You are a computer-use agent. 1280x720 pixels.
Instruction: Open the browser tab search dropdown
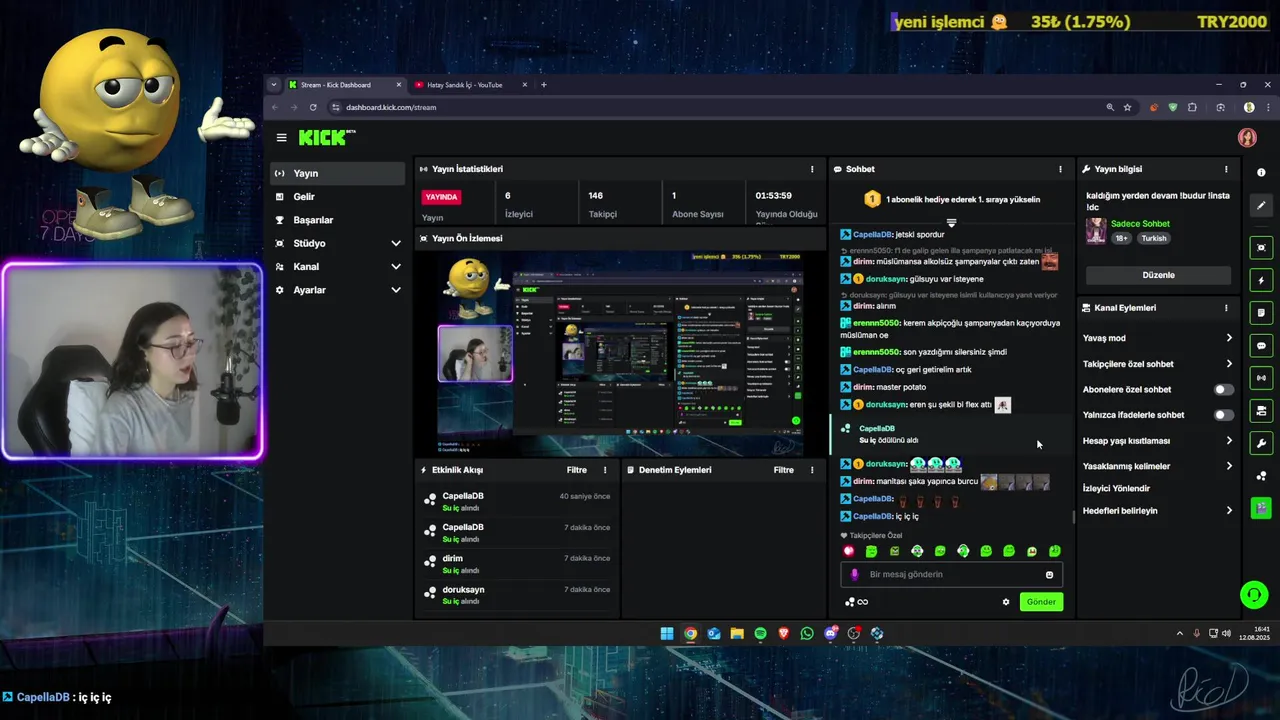(274, 85)
